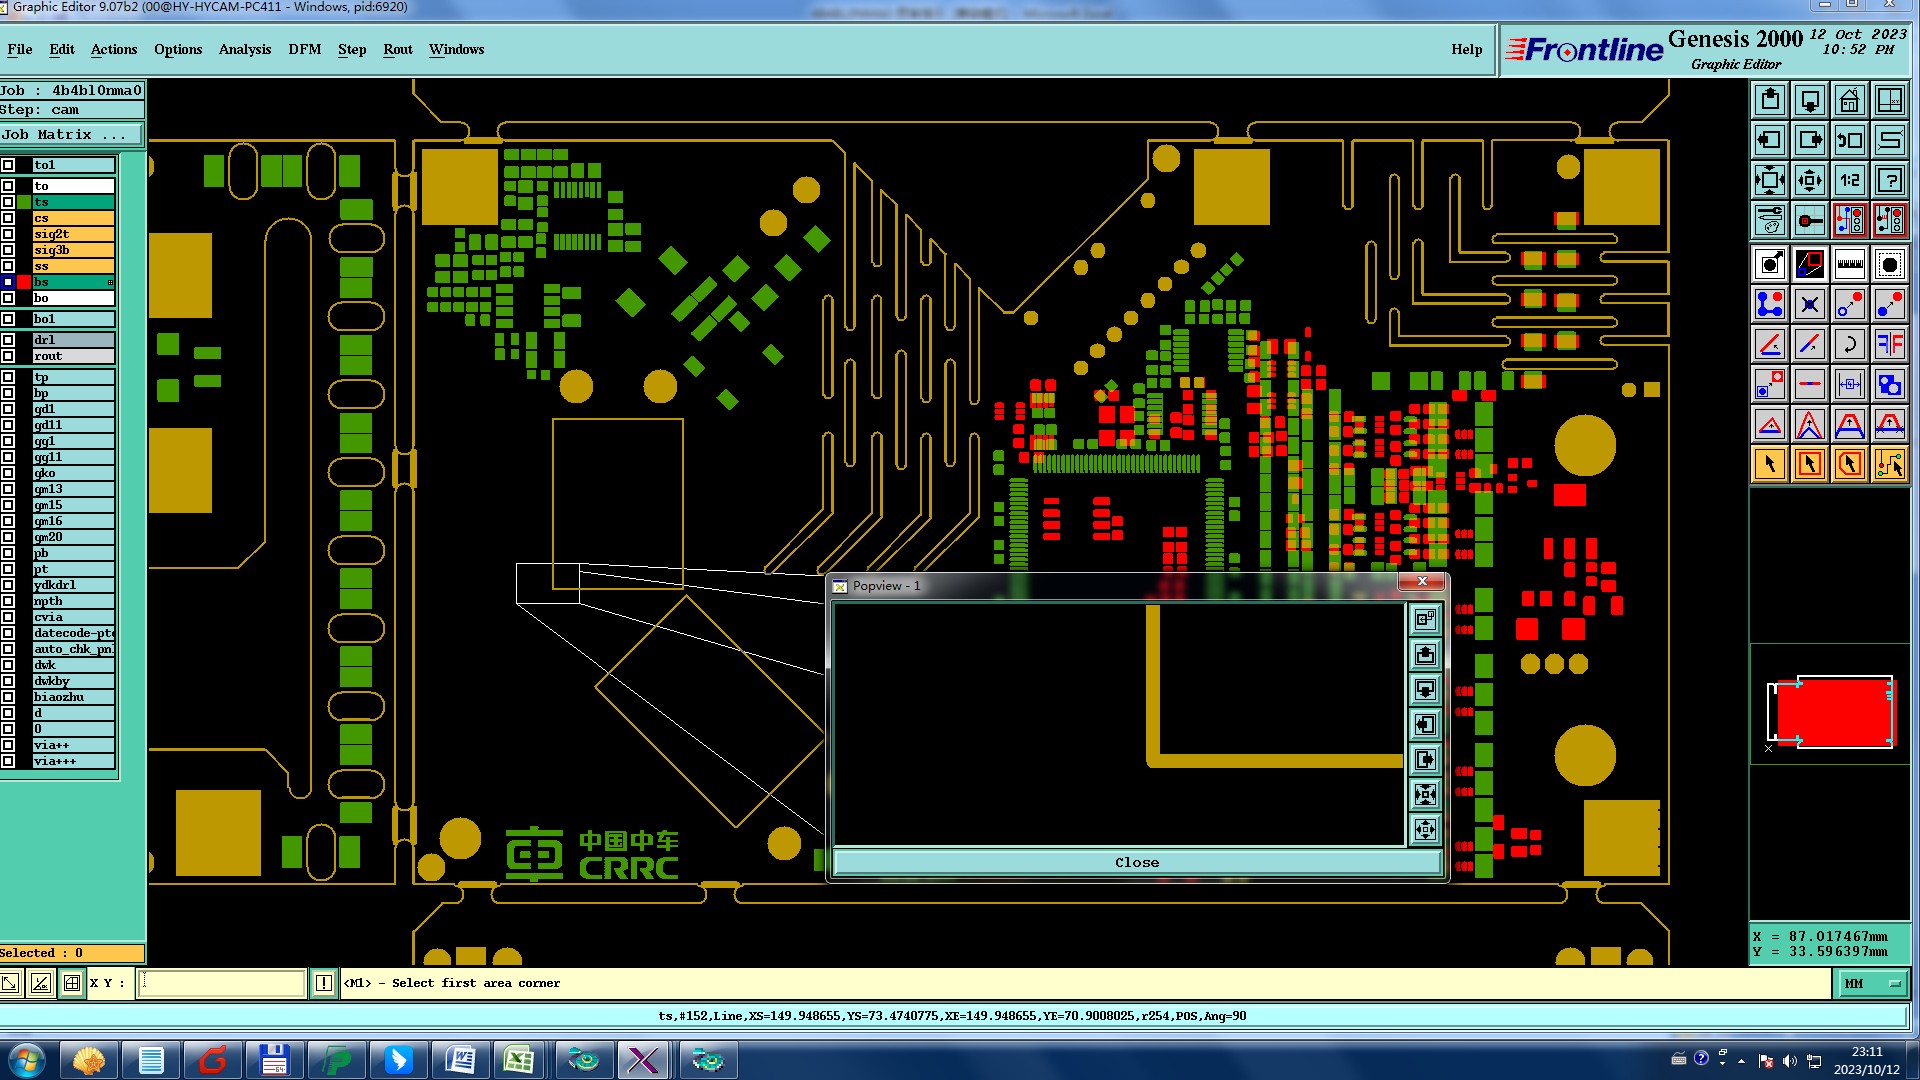
Task: Toggle checkbox for the drl layer
Action: pyautogui.click(x=8, y=340)
